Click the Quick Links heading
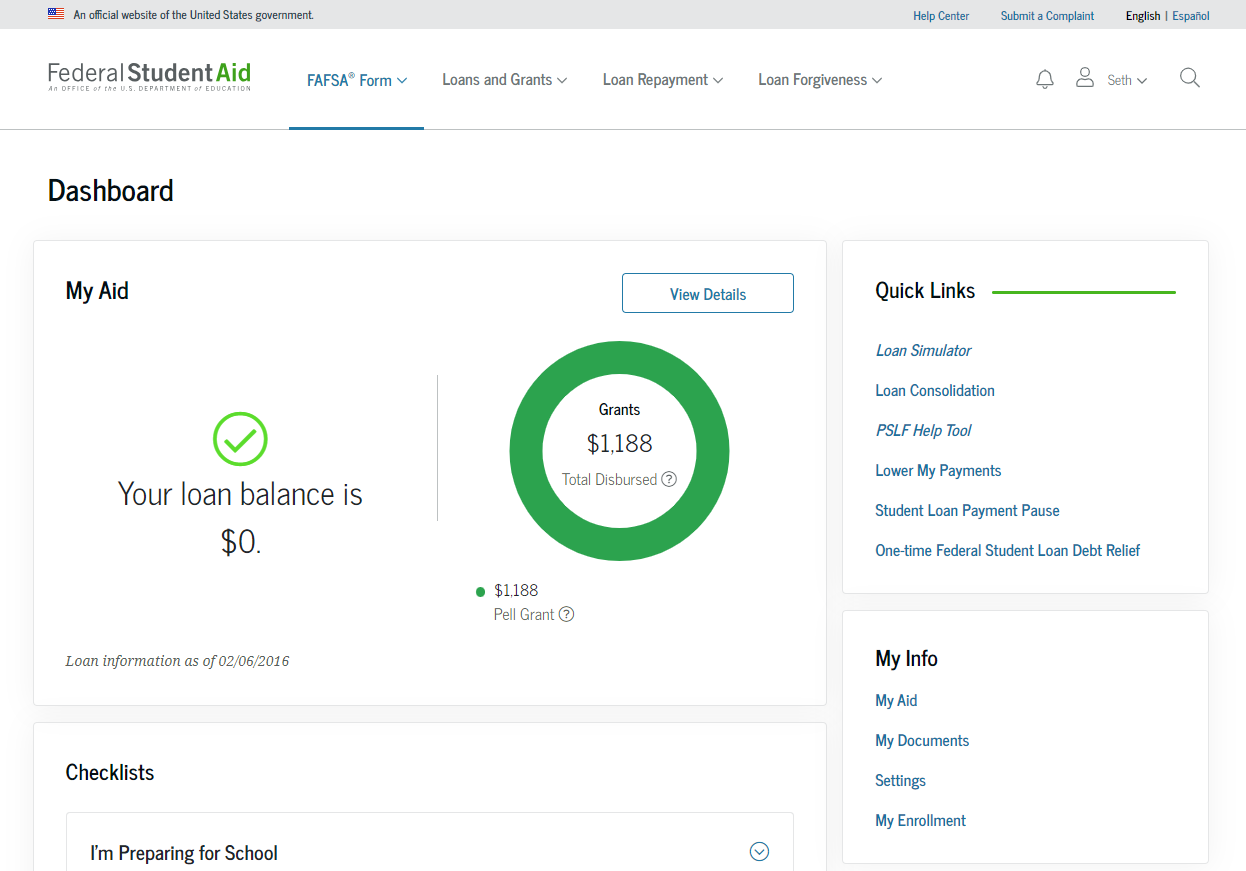Image resolution: width=1246 pixels, height=871 pixels. [x=925, y=291]
